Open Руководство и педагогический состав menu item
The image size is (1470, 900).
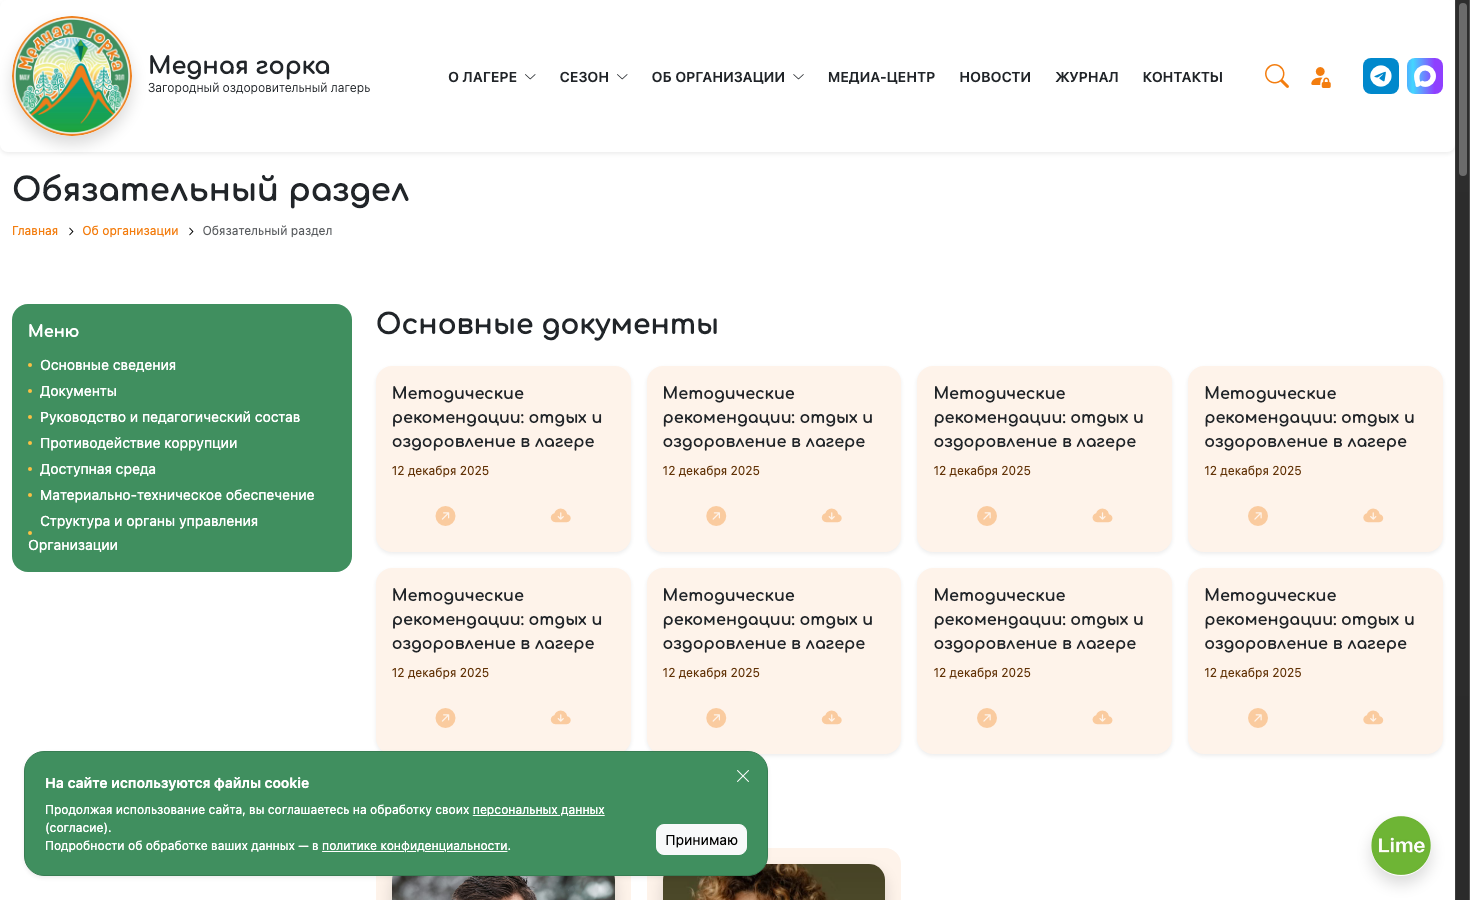click(170, 417)
